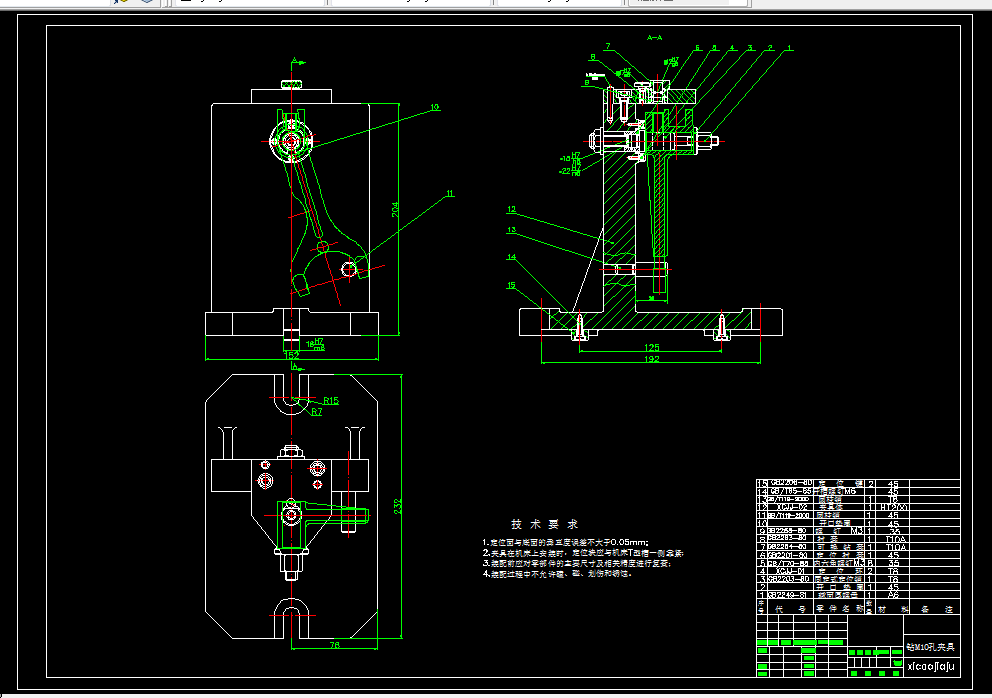Select requirement line 1 mentioning 0.05mm
This screenshot has height=698, width=992.
(566, 542)
